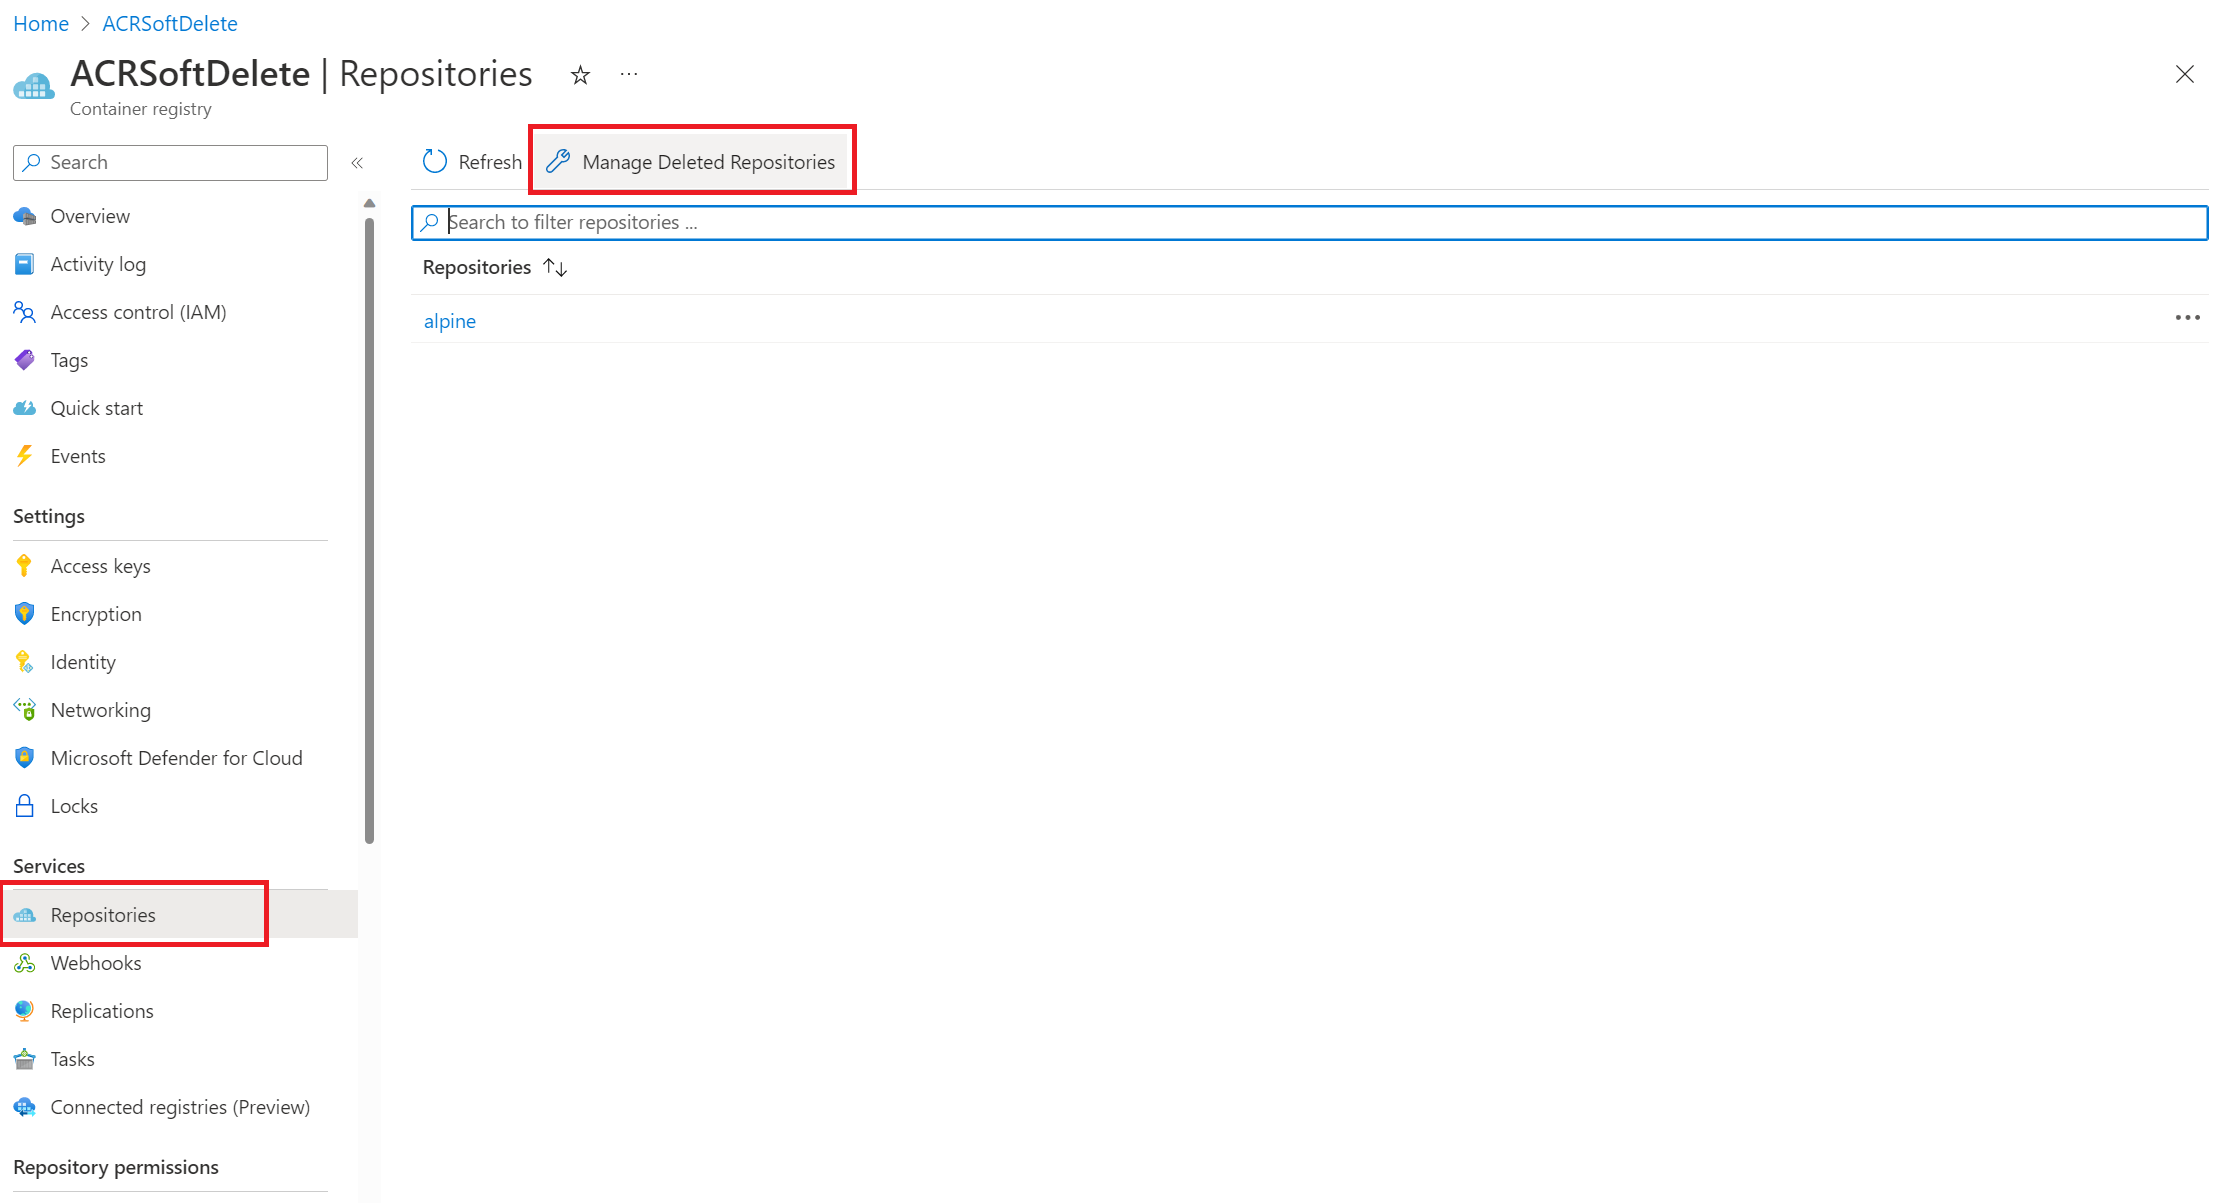Click the Refresh icon
Screen dimensions: 2239x1203
tap(434, 160)
